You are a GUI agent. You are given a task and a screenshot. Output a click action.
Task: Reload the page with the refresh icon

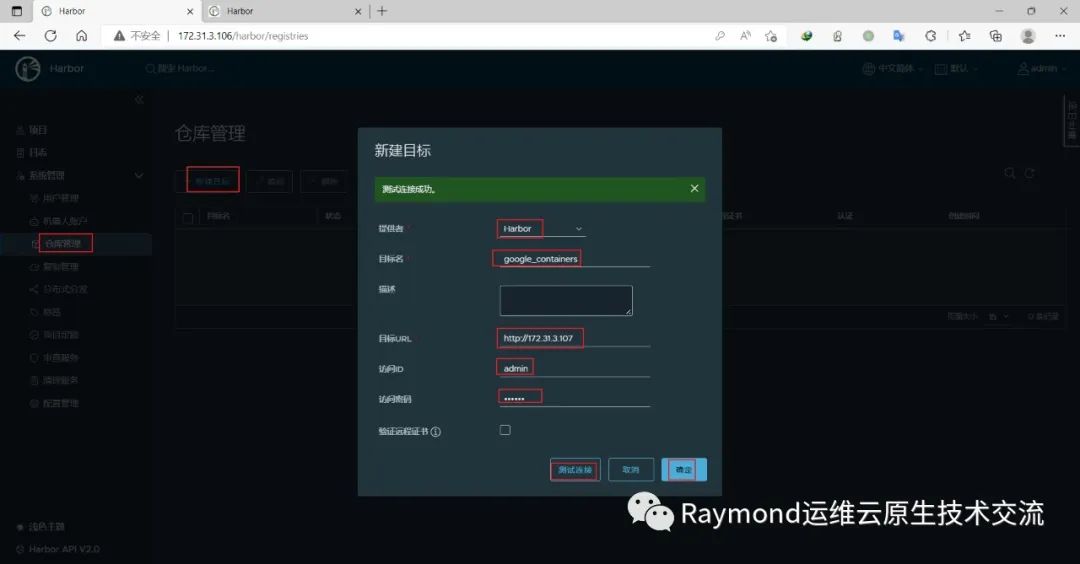[50, 36]
